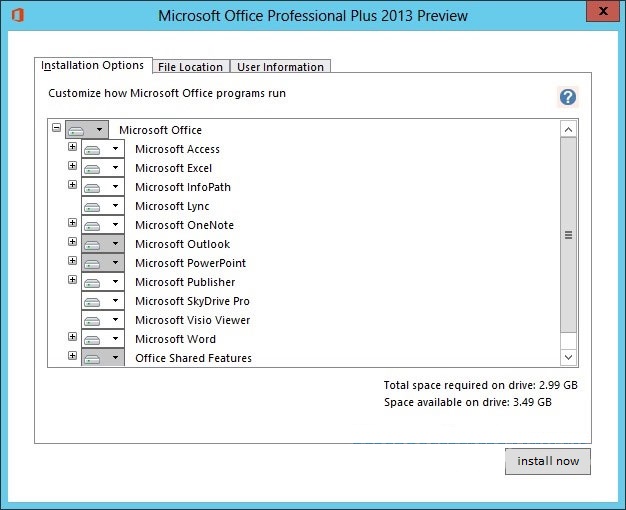Click the Office logo in title bar
The image size is (626, 510).
(18, 16)
